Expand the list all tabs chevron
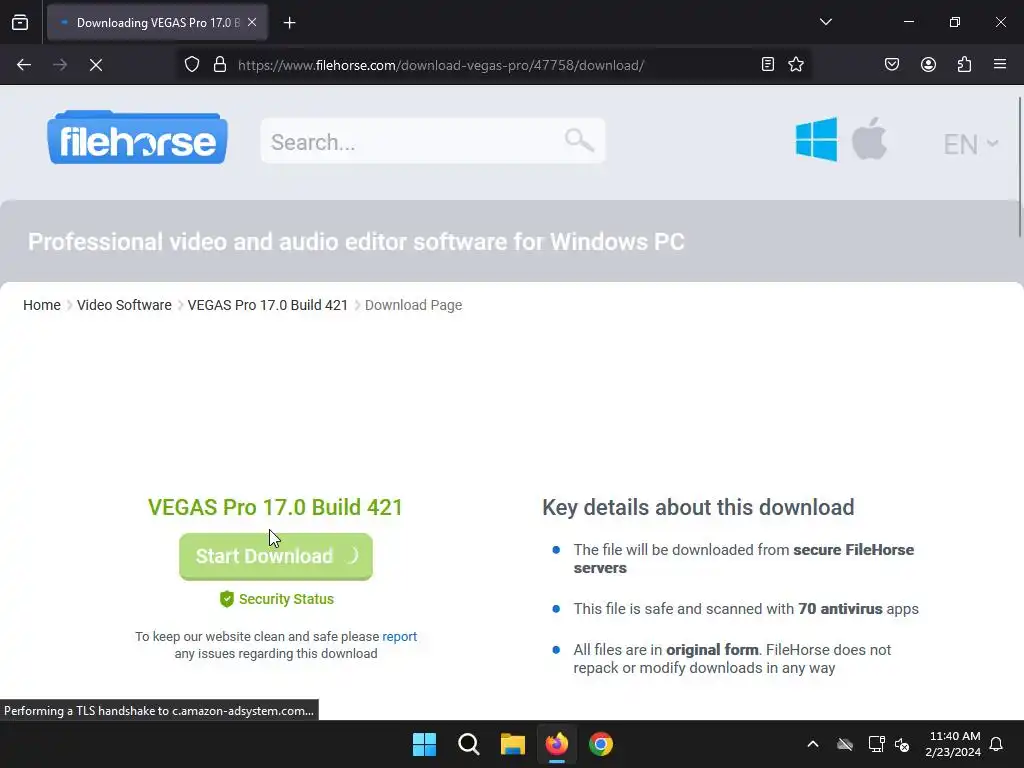Viewport: 1024px width, 768px height. click(x=825, y=22)
